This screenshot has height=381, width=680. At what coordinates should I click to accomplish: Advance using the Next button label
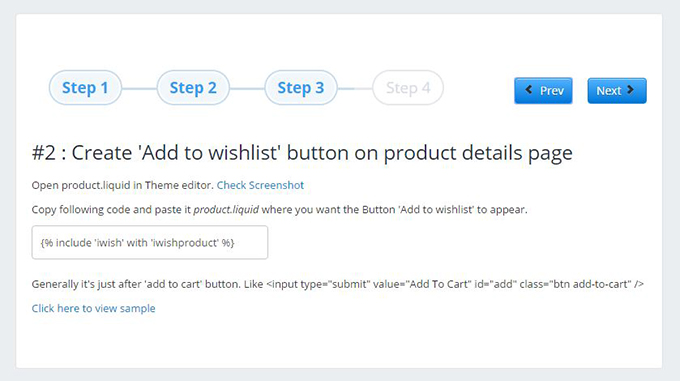tap(609, 91)
